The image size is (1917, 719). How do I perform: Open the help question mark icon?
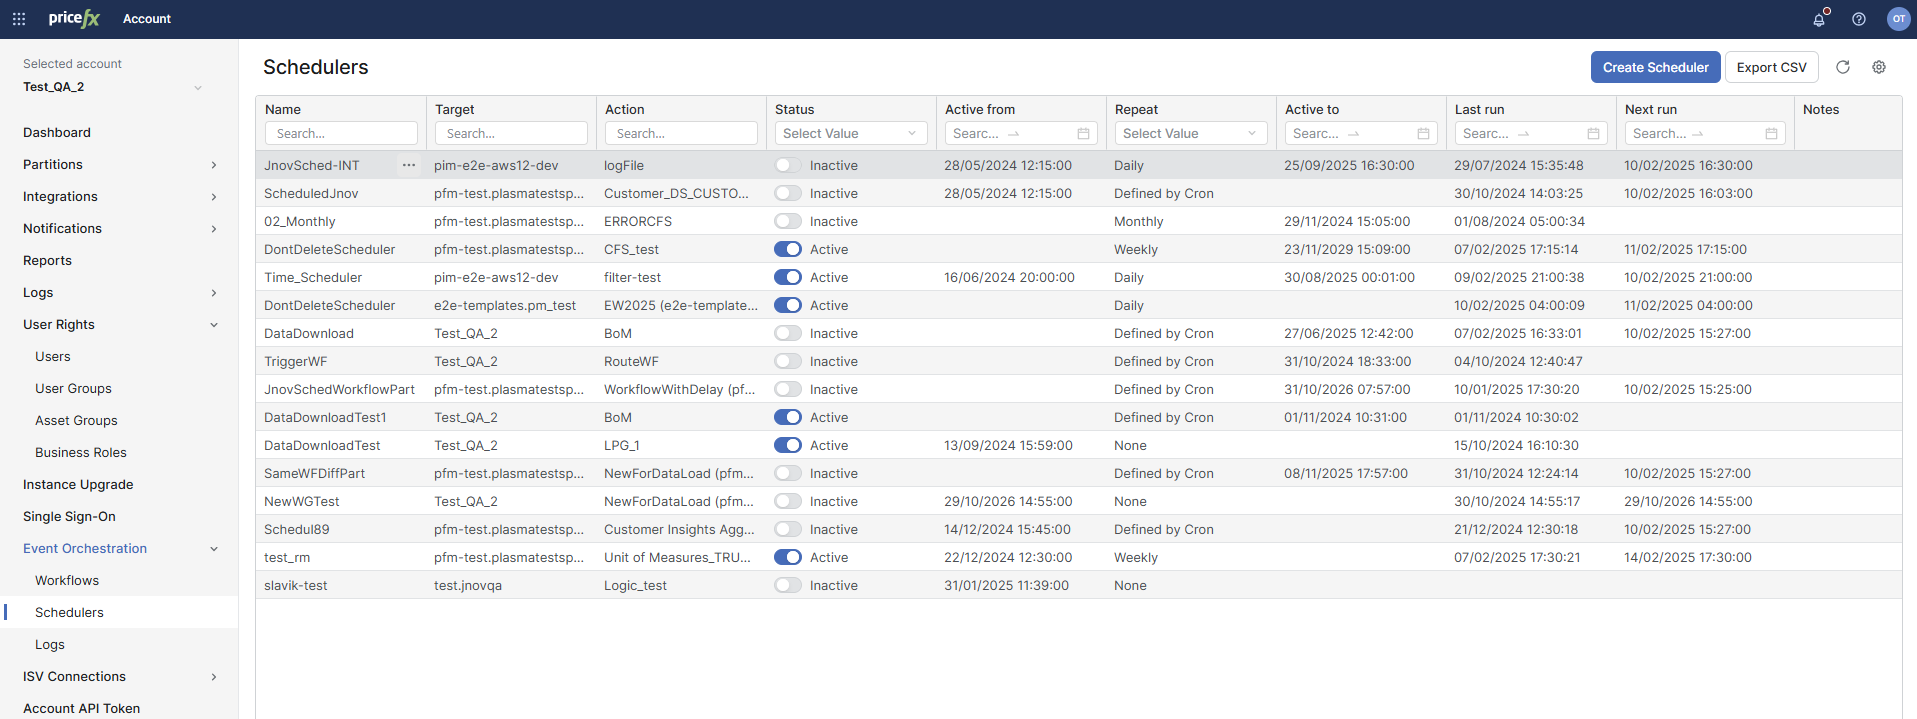(1859, 19)
